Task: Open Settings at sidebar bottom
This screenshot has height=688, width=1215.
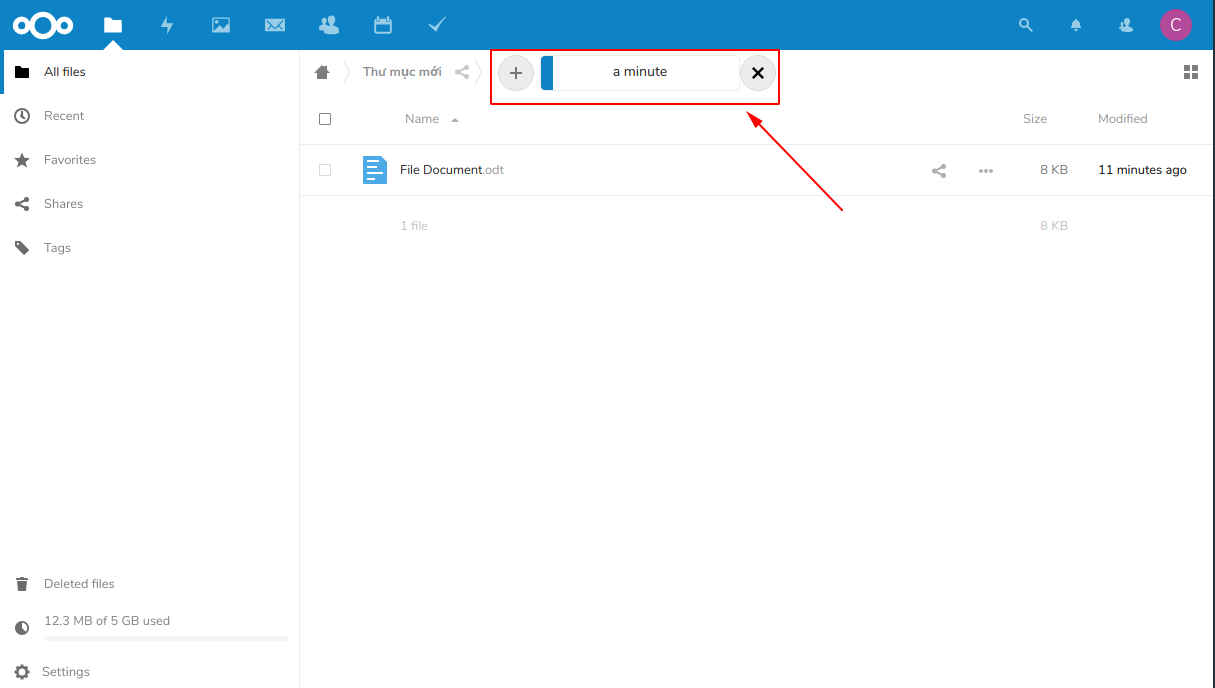Action: (x=150, y=672)
